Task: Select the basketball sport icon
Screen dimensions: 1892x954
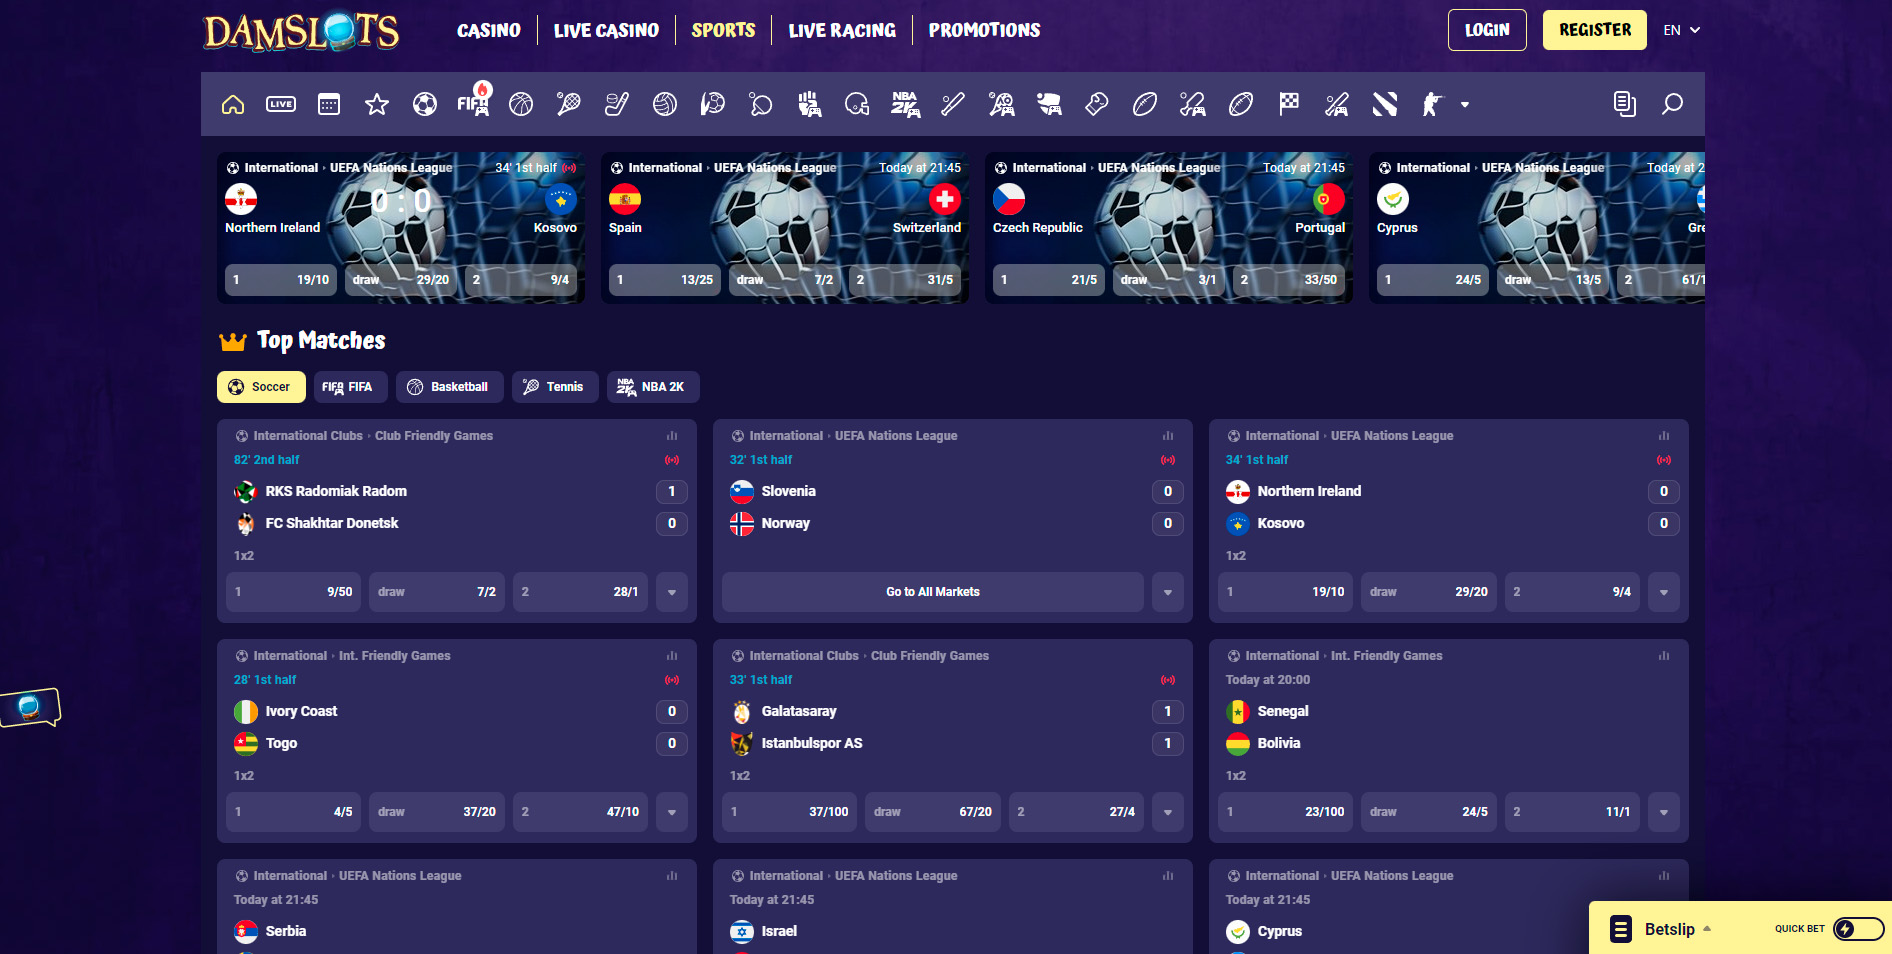Action: (521, 104)
